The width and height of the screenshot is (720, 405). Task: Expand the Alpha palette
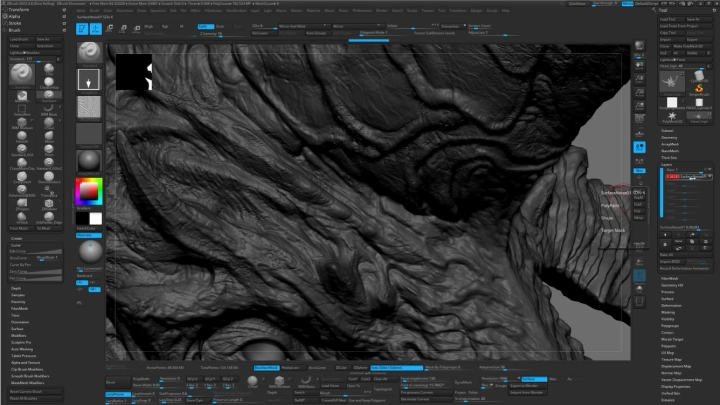click(14, 16)
